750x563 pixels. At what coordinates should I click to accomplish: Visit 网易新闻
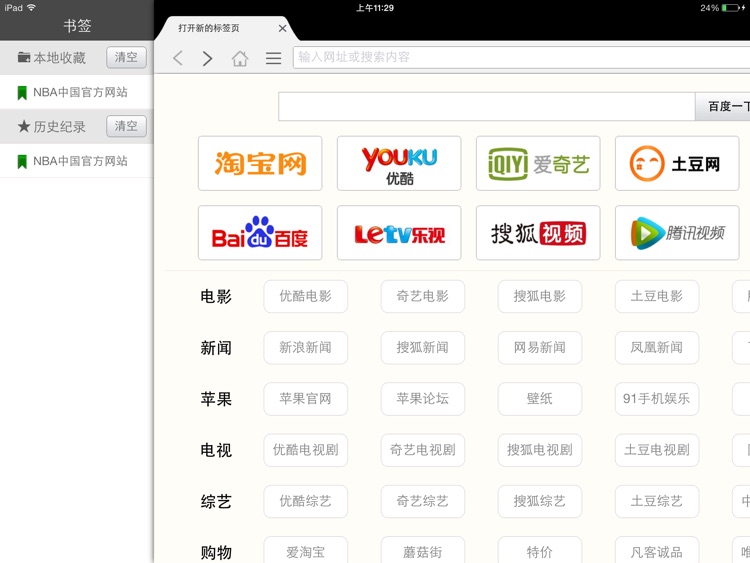coord(540,348)
